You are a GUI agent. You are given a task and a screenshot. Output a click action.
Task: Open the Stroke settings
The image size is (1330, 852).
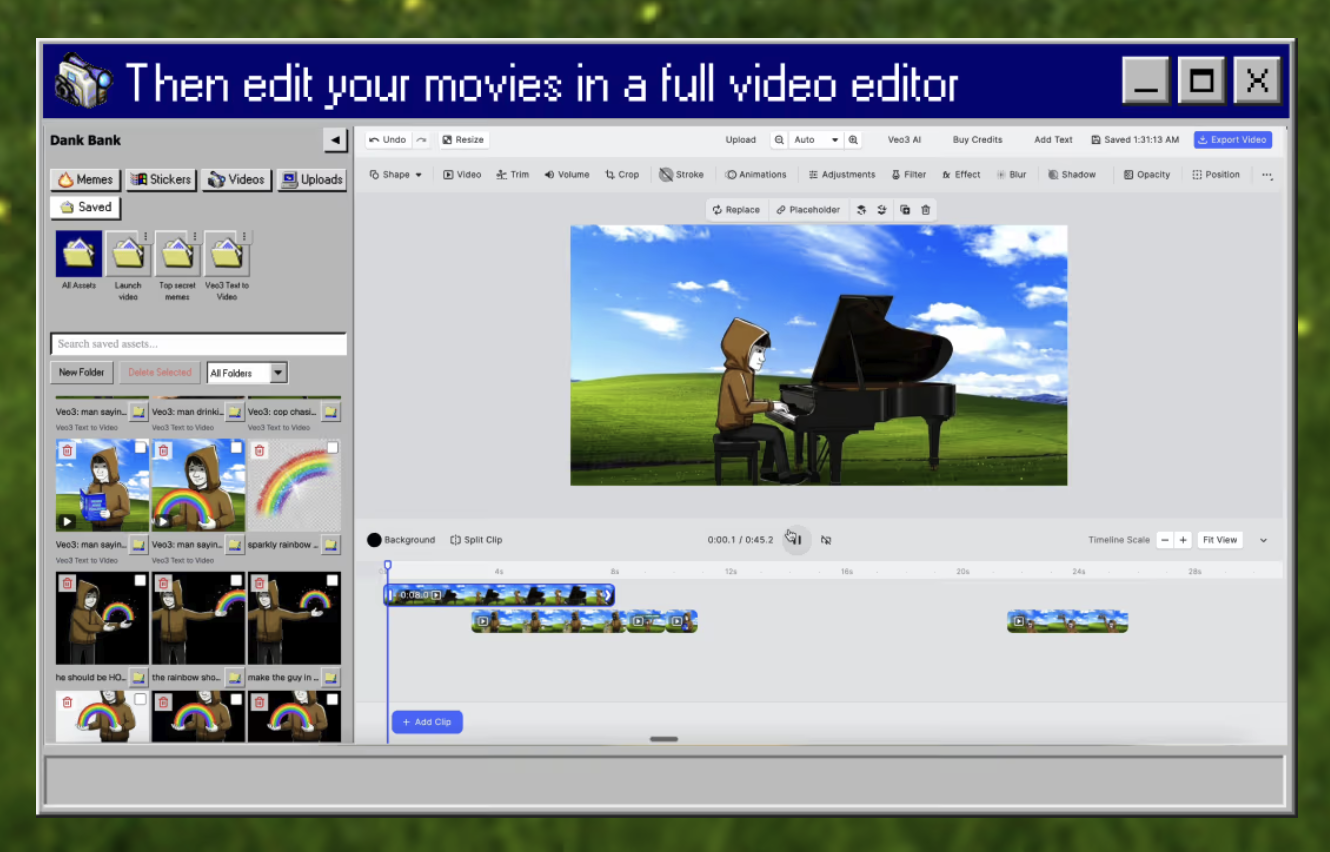[x=682, y=174]
